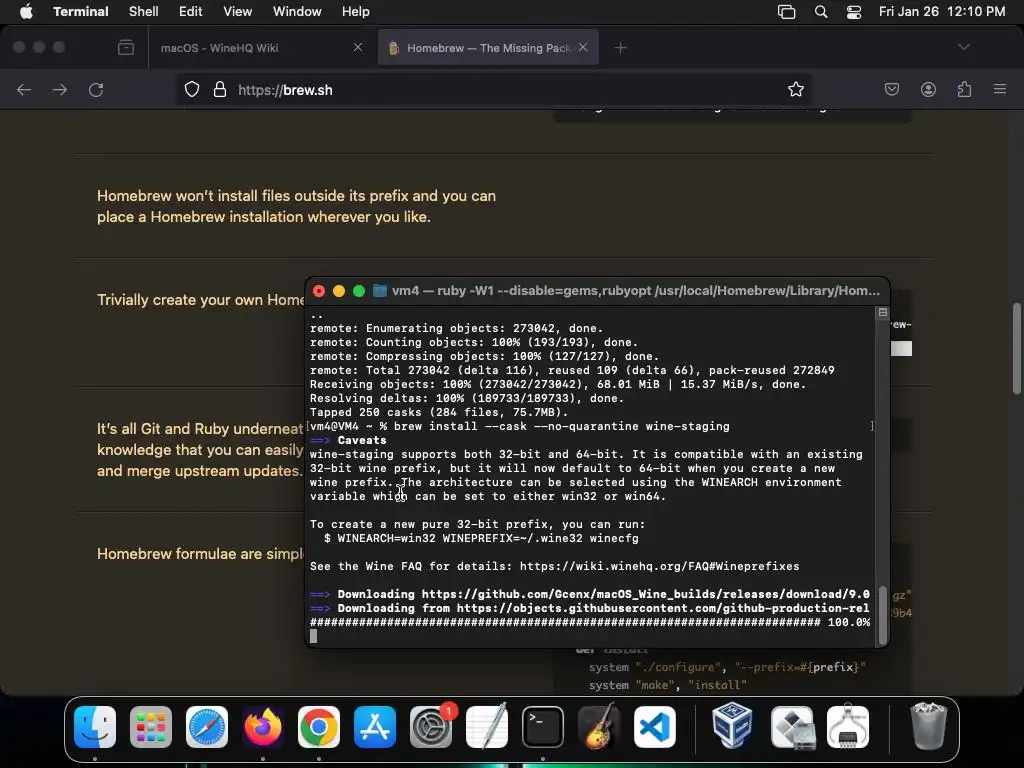Click the Caveats heading in Terminal
1024x768 pixels.
(x=362, y=440)
